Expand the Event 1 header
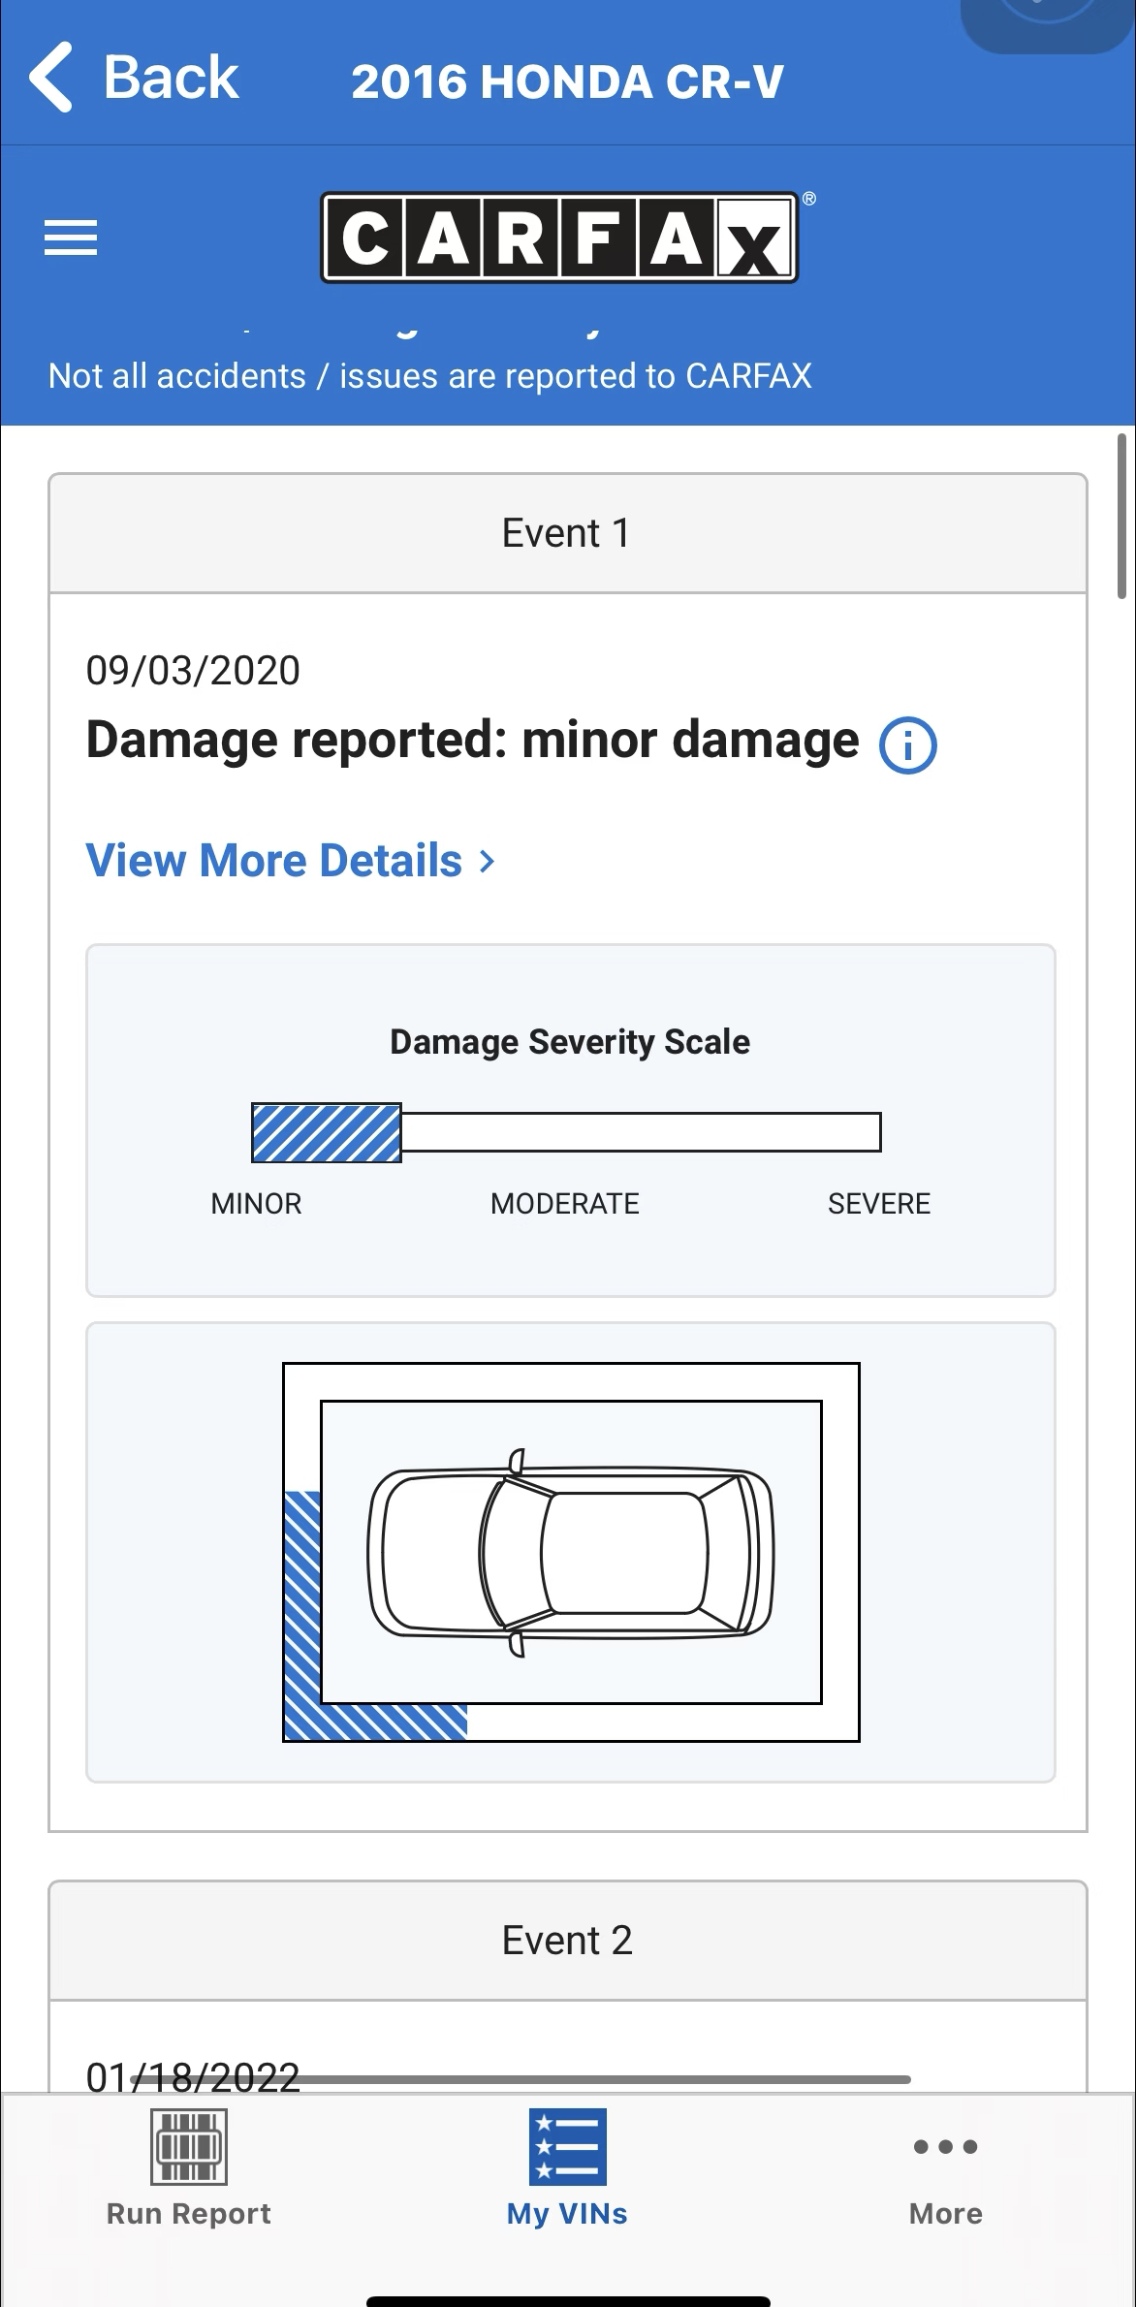1136x2307 pixels. (x=567, y=533)
